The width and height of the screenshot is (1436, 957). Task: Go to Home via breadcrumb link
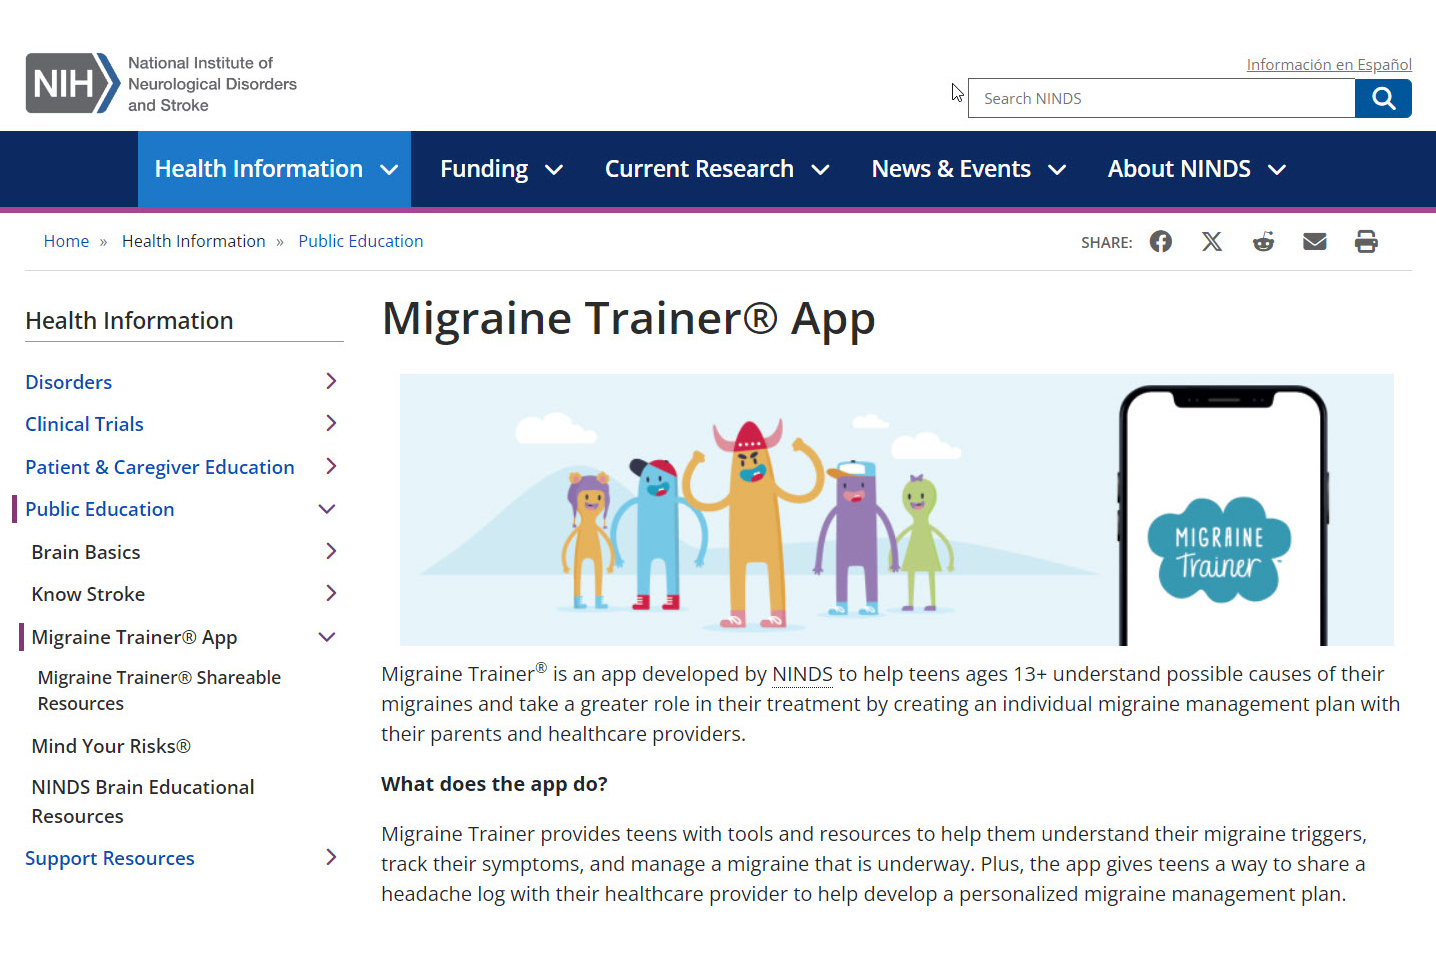[x=66, y=240]
